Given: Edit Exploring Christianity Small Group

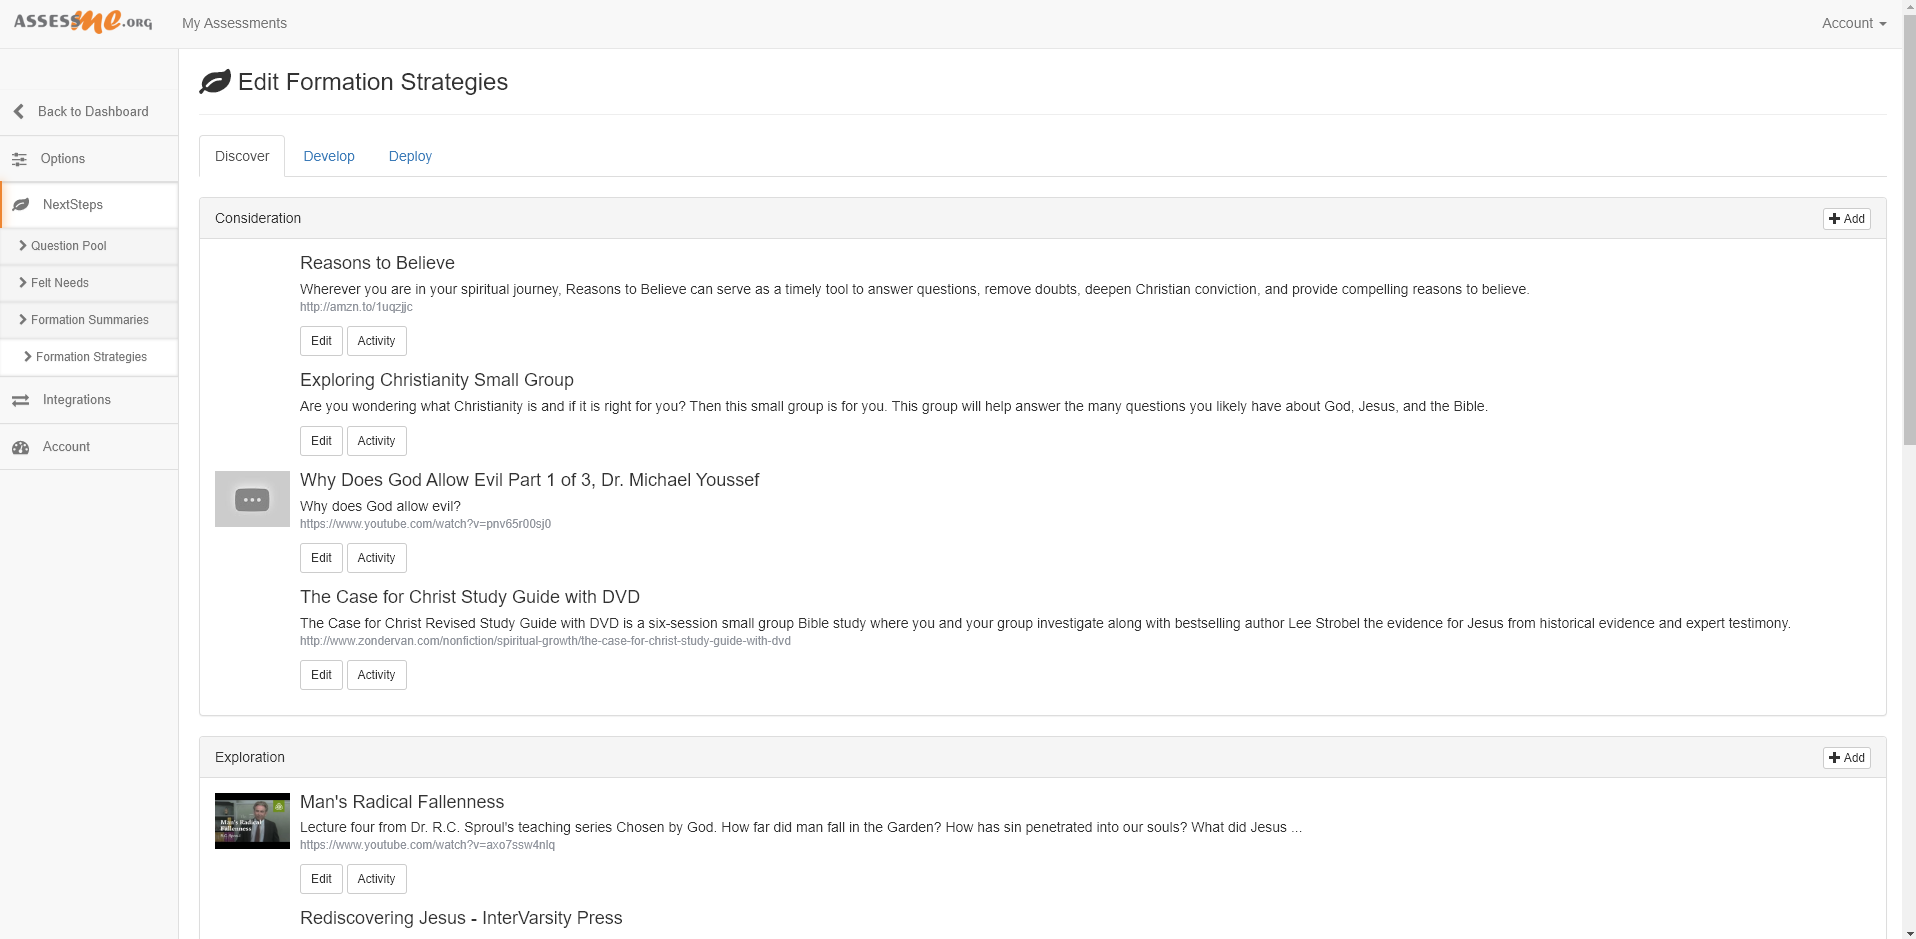Looking at the screenshot, I should click(321, 441).
